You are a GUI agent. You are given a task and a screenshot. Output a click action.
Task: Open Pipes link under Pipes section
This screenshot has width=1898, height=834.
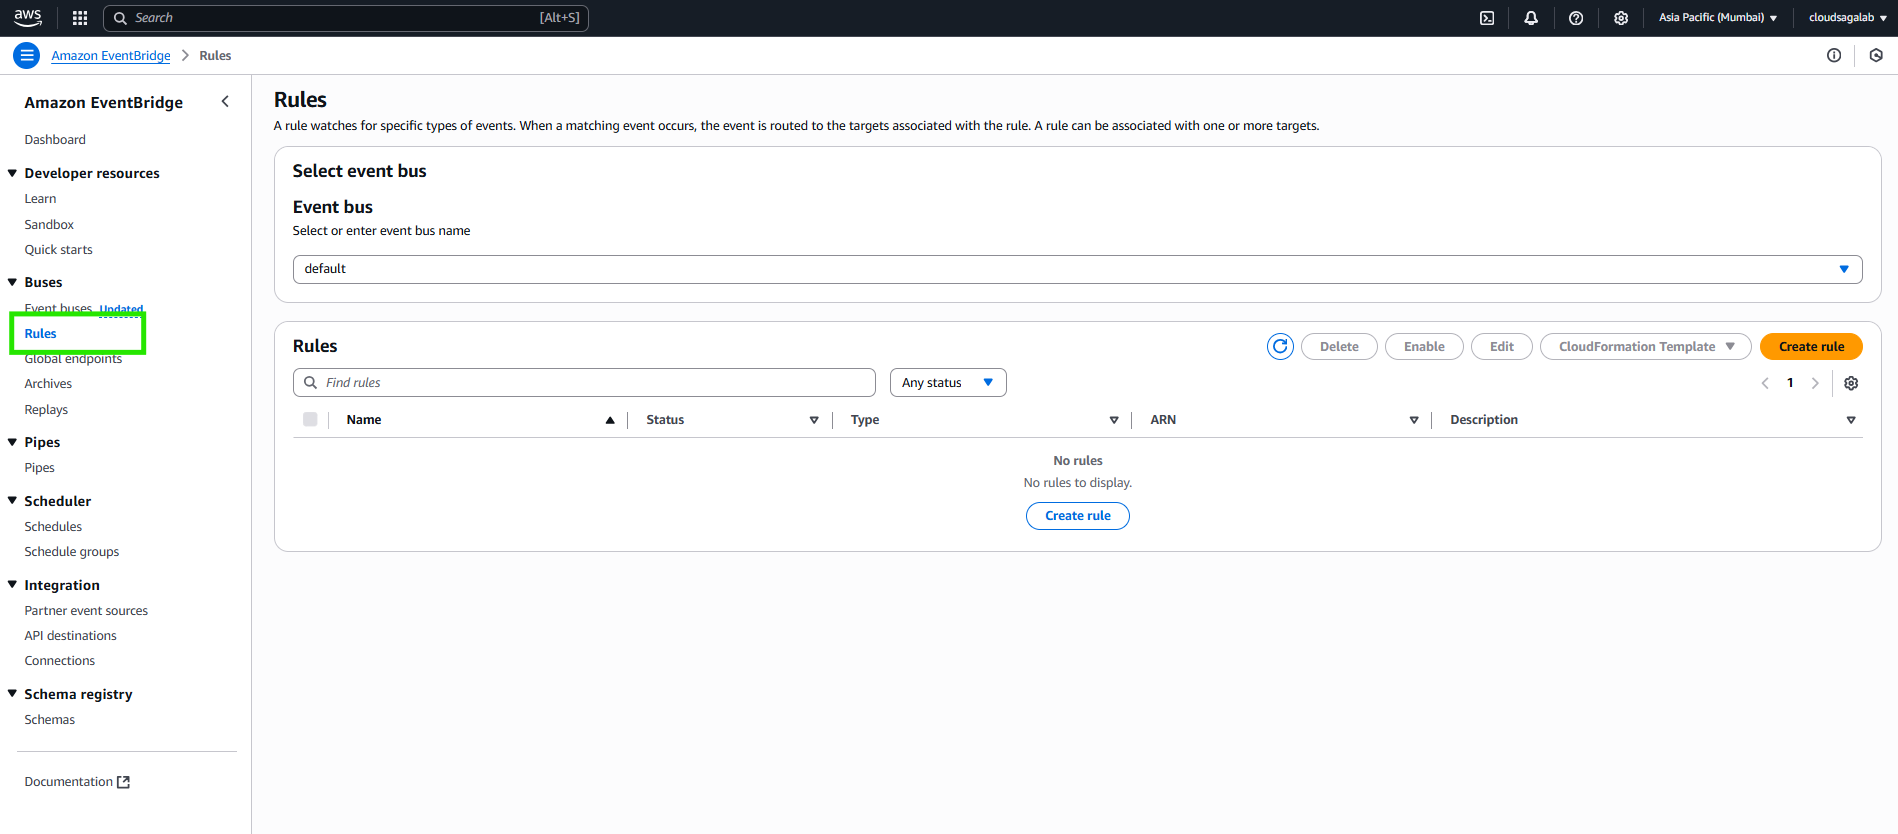[x=39, y=467]
